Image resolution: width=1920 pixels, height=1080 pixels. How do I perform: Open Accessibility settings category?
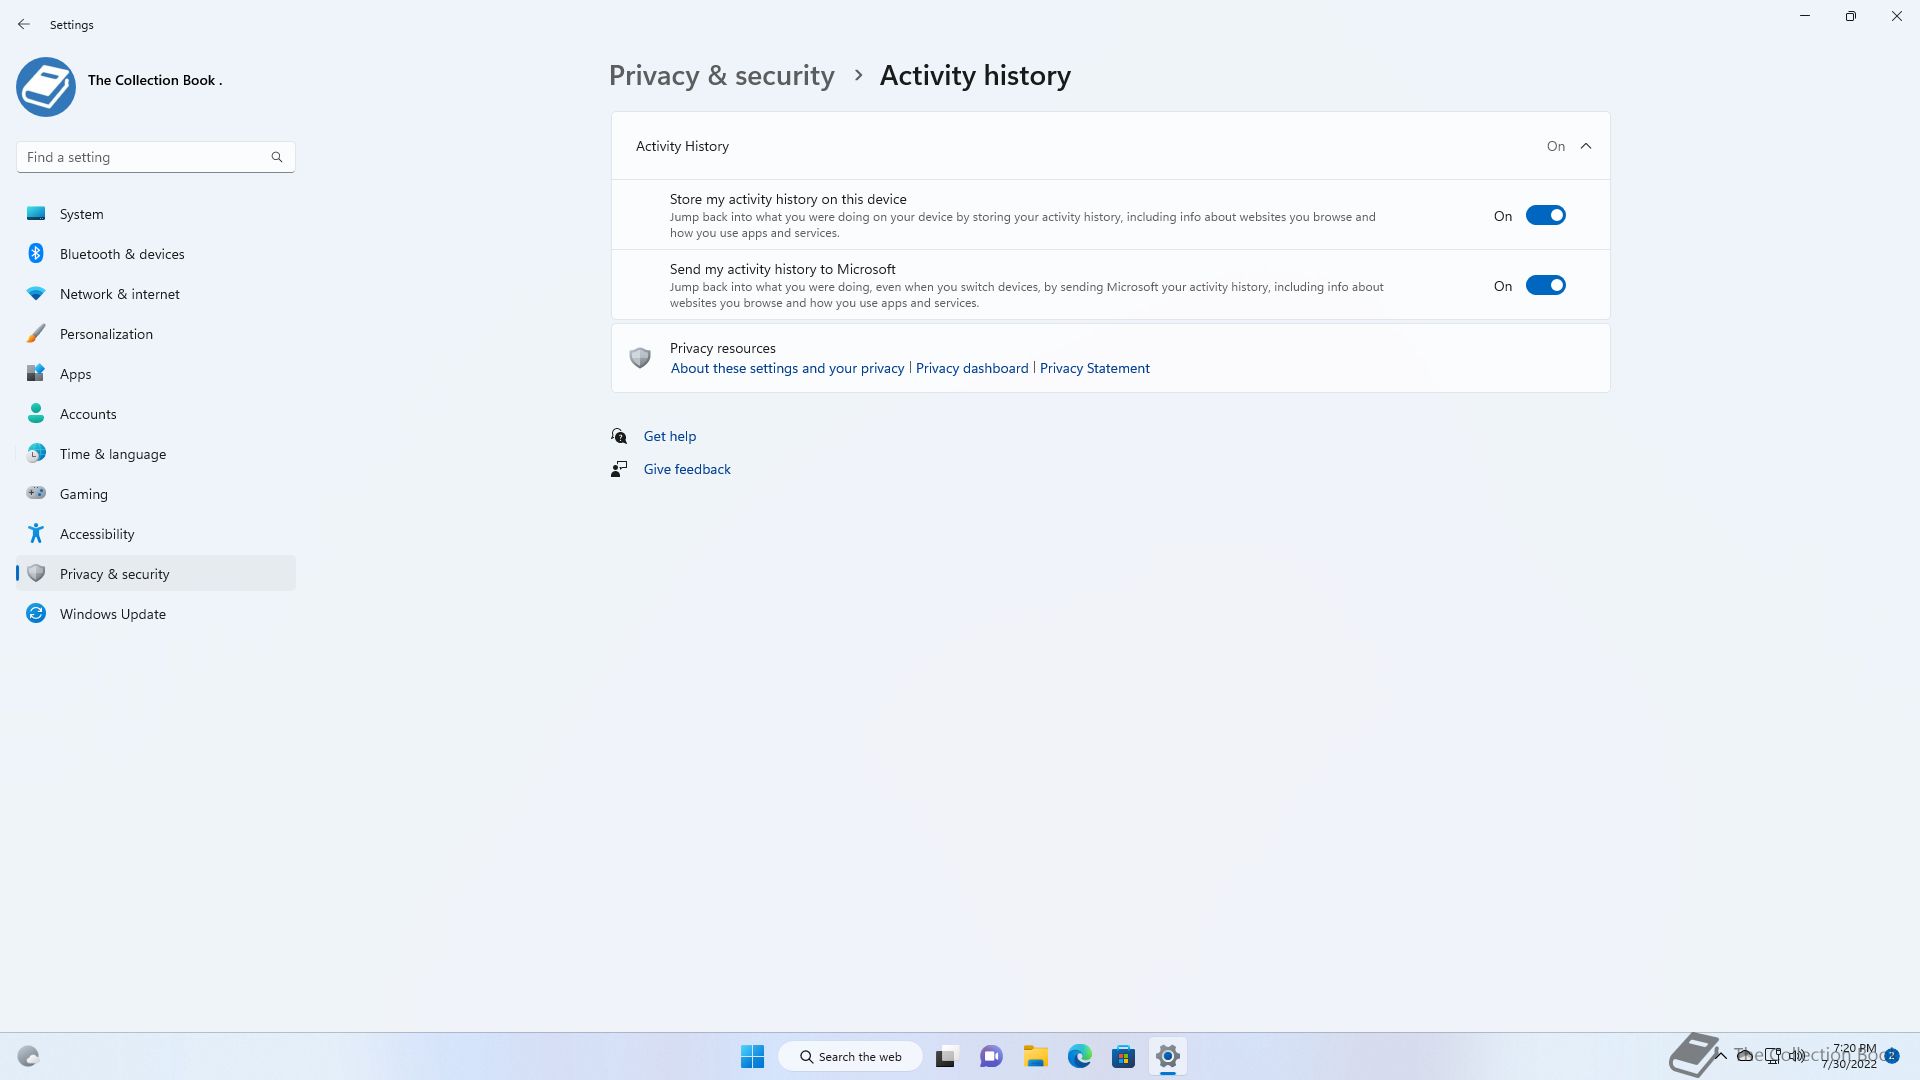[156, 534]
